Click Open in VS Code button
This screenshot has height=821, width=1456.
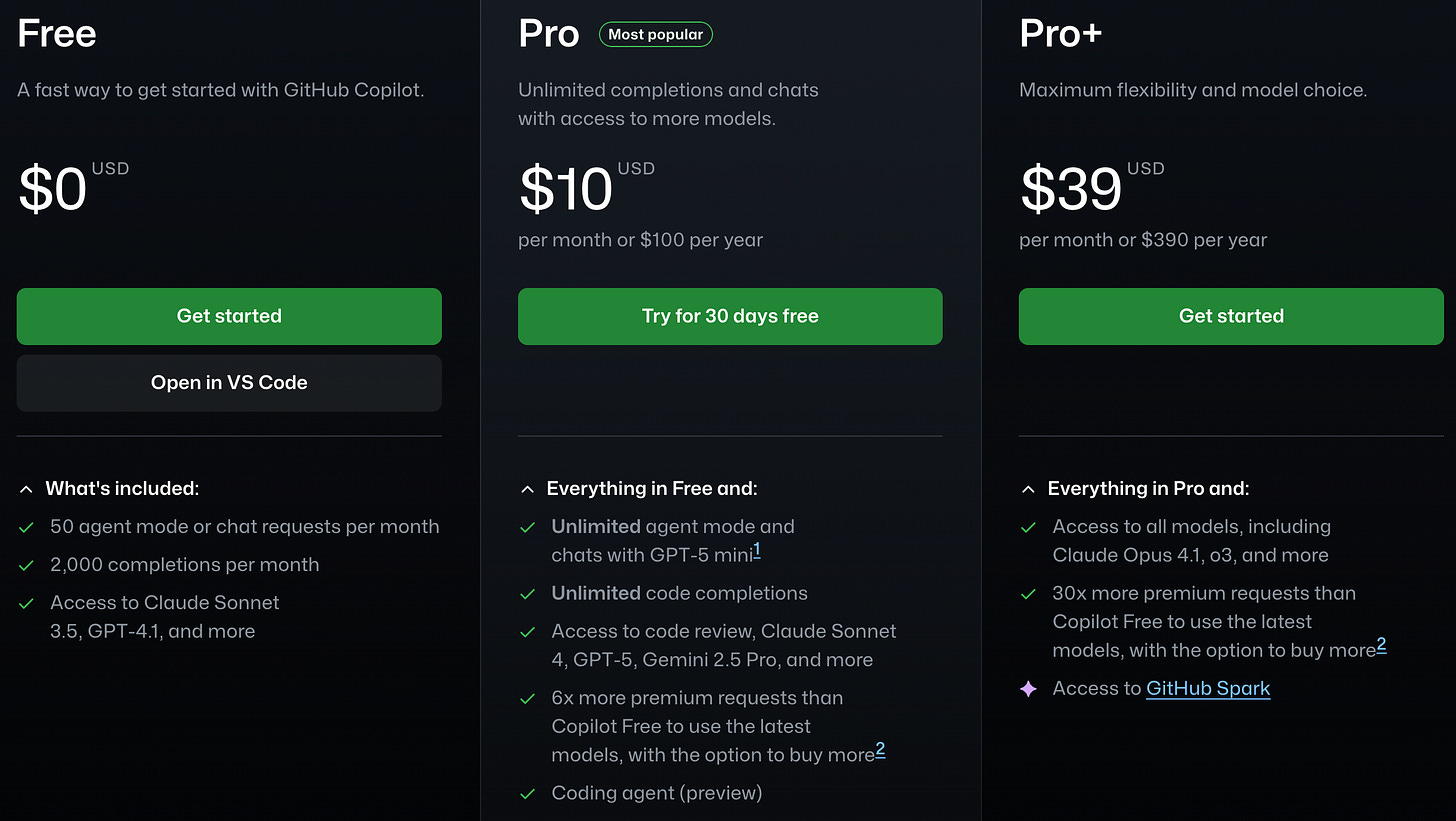pyautogui.click(x=229, y=383)
